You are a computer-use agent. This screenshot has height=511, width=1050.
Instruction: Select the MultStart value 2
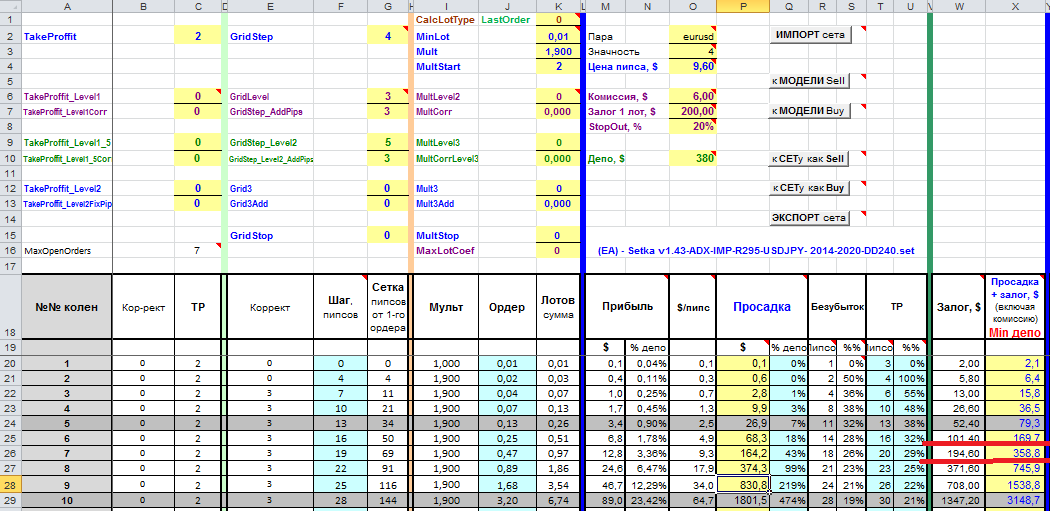pyautogui.click(x=557, y=66)
